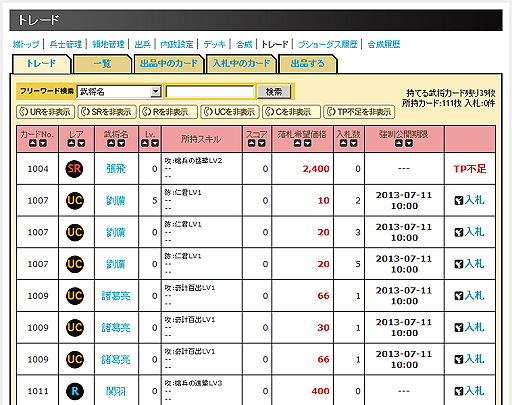Sort bid count column descending arrow
The image size is (512, 405).
353,143
